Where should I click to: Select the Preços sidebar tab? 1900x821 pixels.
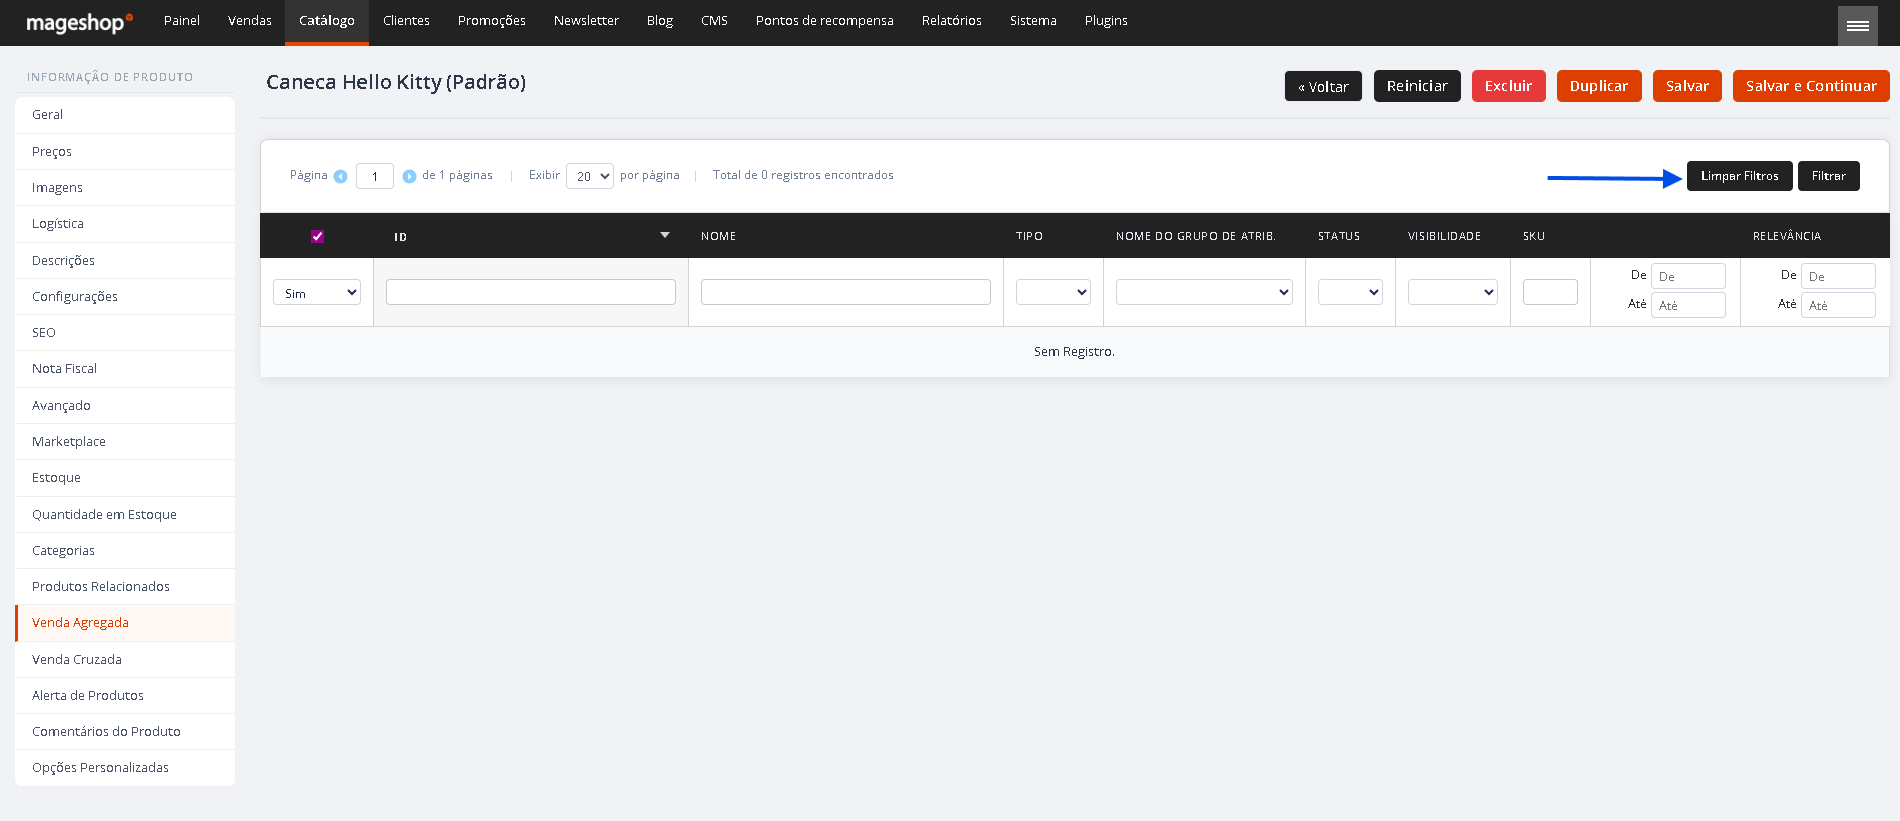pyautogui.click(x=125, y=152)
